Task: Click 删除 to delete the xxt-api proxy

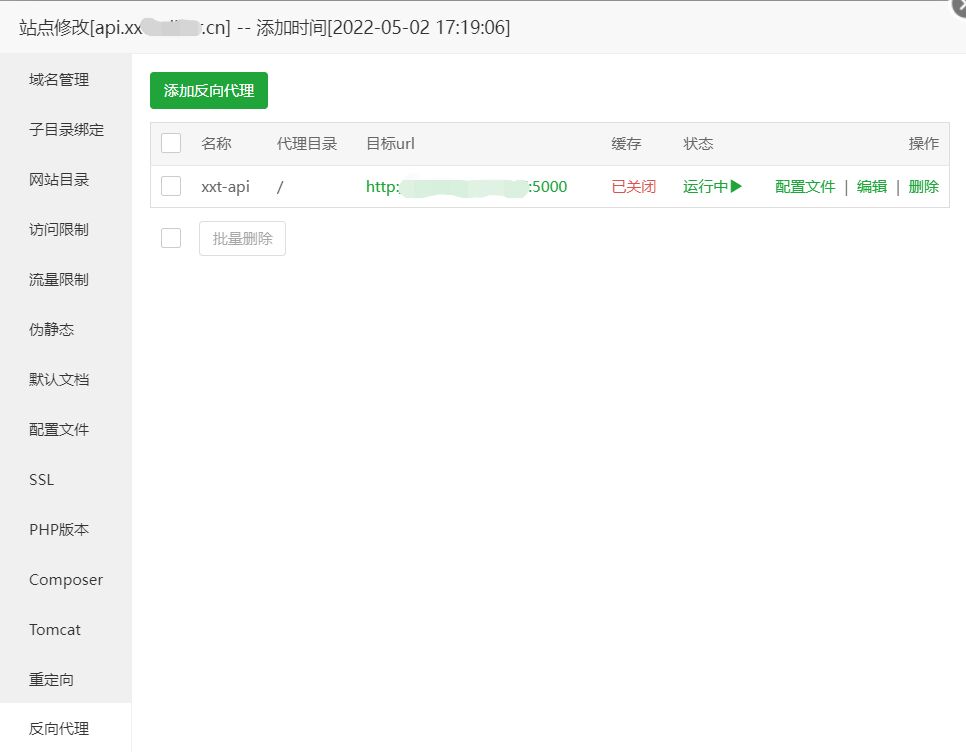Action: pyautogui.click(x=923, y=186)
